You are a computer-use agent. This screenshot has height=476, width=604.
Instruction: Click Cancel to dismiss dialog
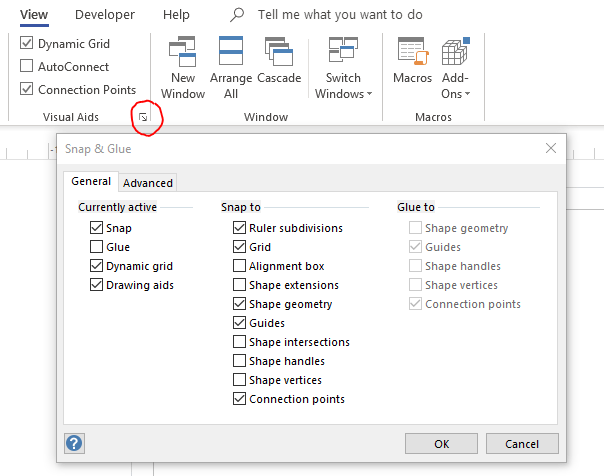tap(522, 443)
